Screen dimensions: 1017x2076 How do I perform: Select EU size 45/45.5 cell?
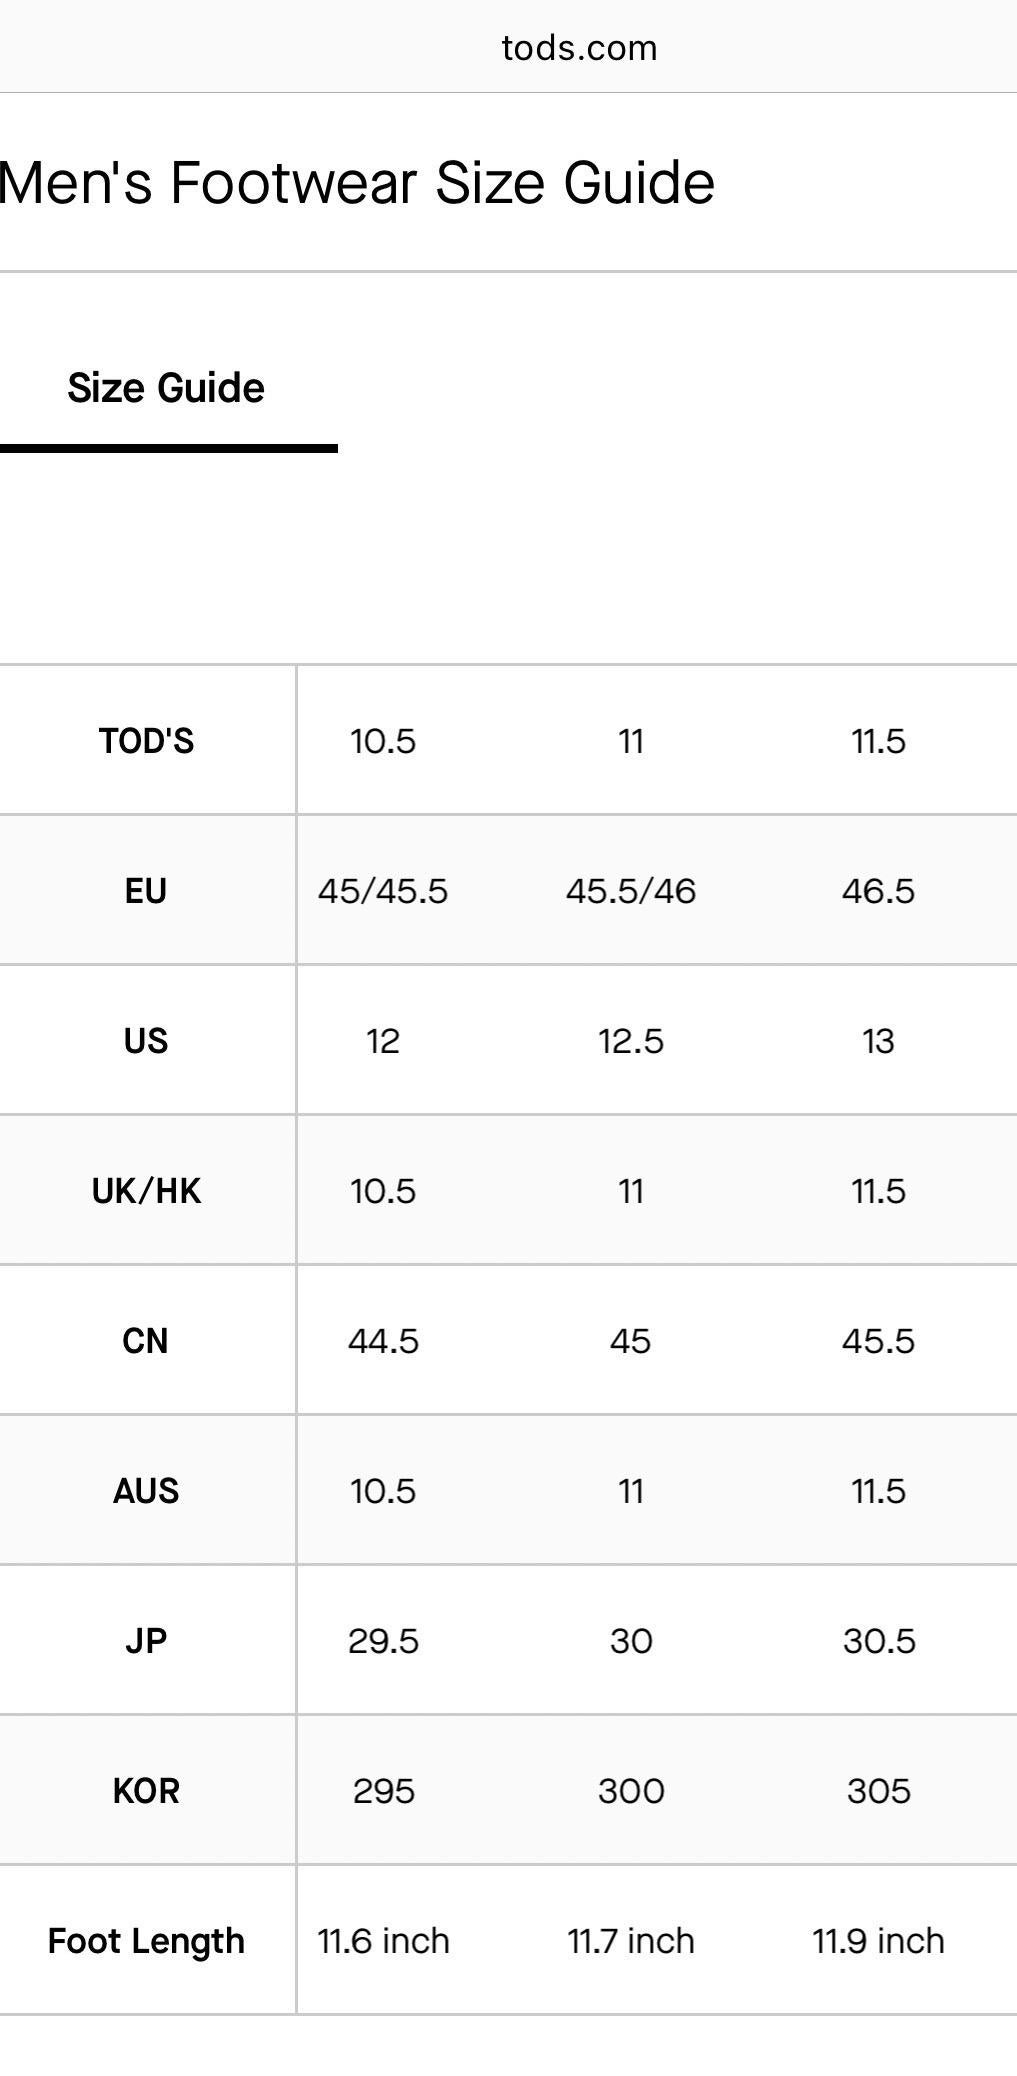click(383, 891)
